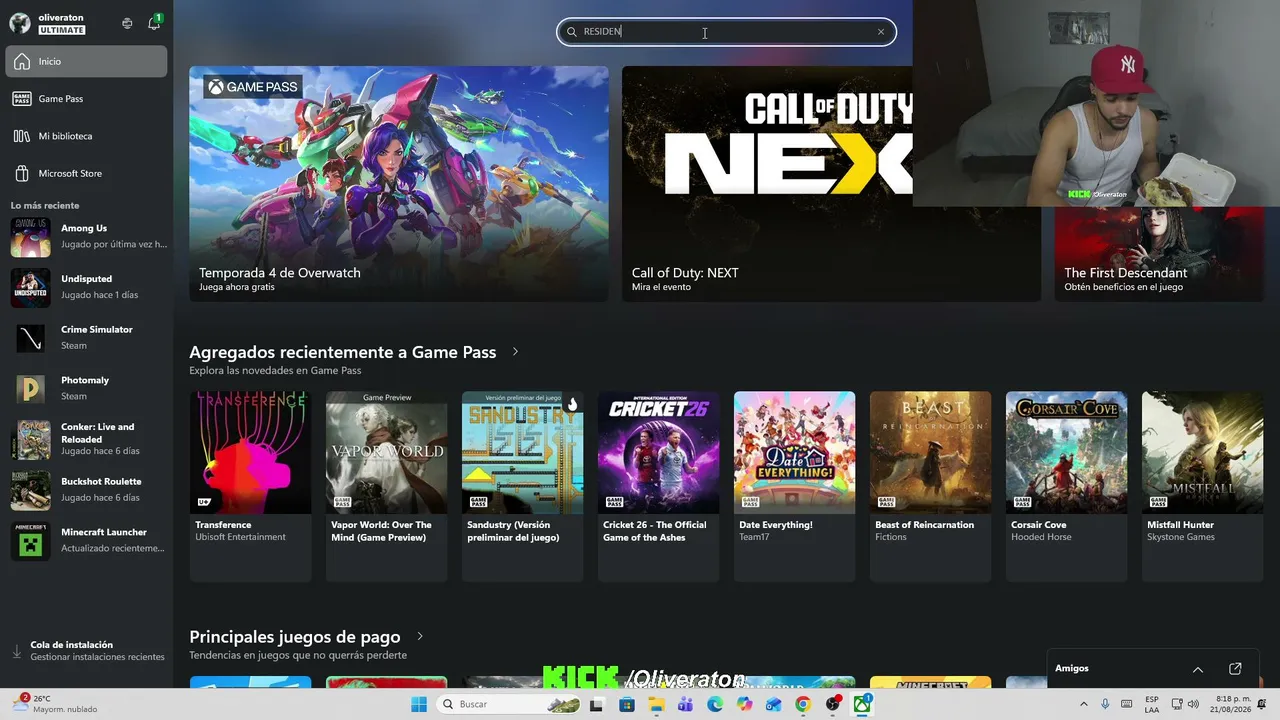Open File Explorer from the taskbar

click(x=657, y=704)
